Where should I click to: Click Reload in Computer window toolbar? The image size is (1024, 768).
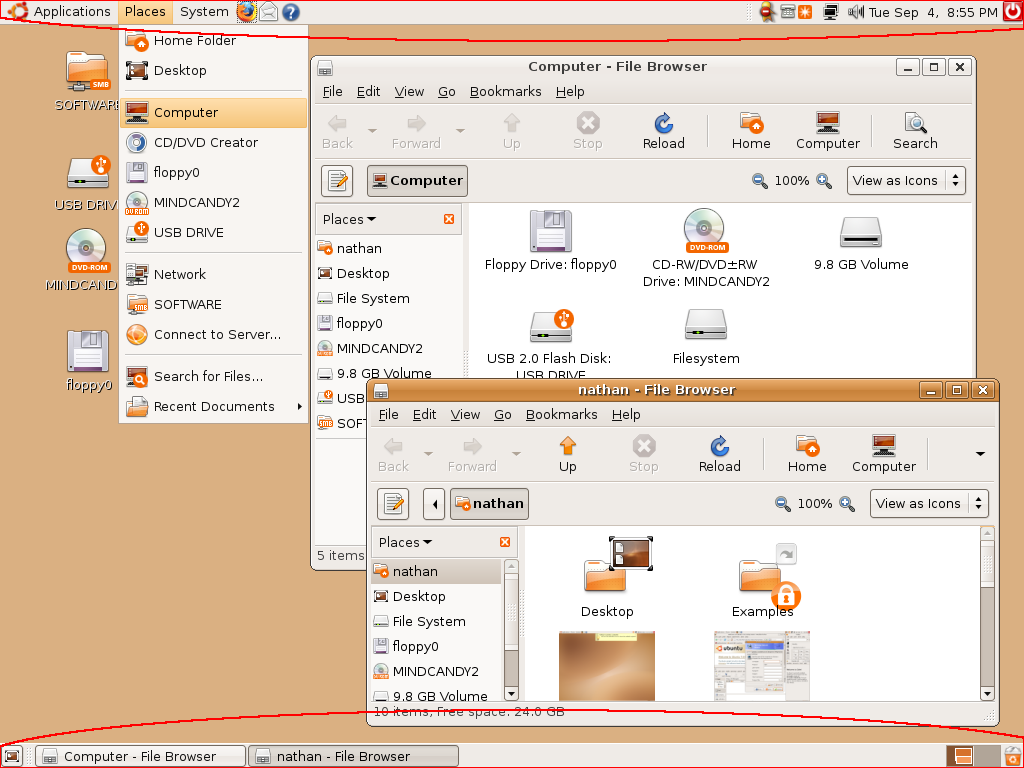tap(664, 131)
